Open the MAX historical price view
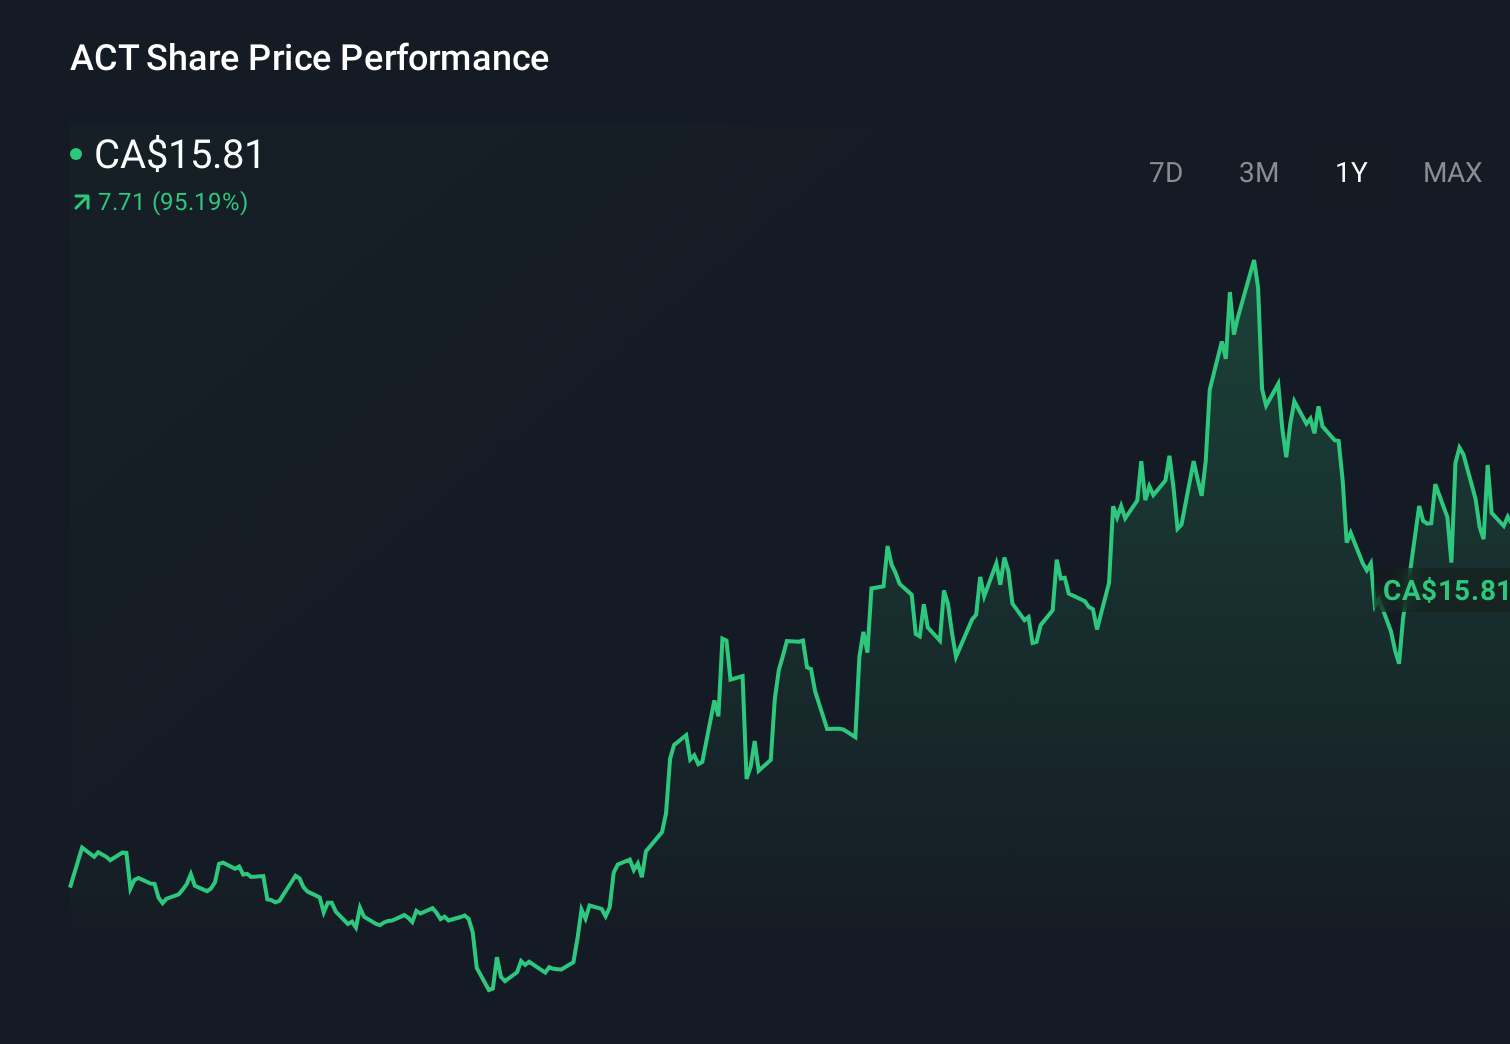The width and height of the screenshot is (1510, 1044). pyautogui.click(x=1451, y=172)
